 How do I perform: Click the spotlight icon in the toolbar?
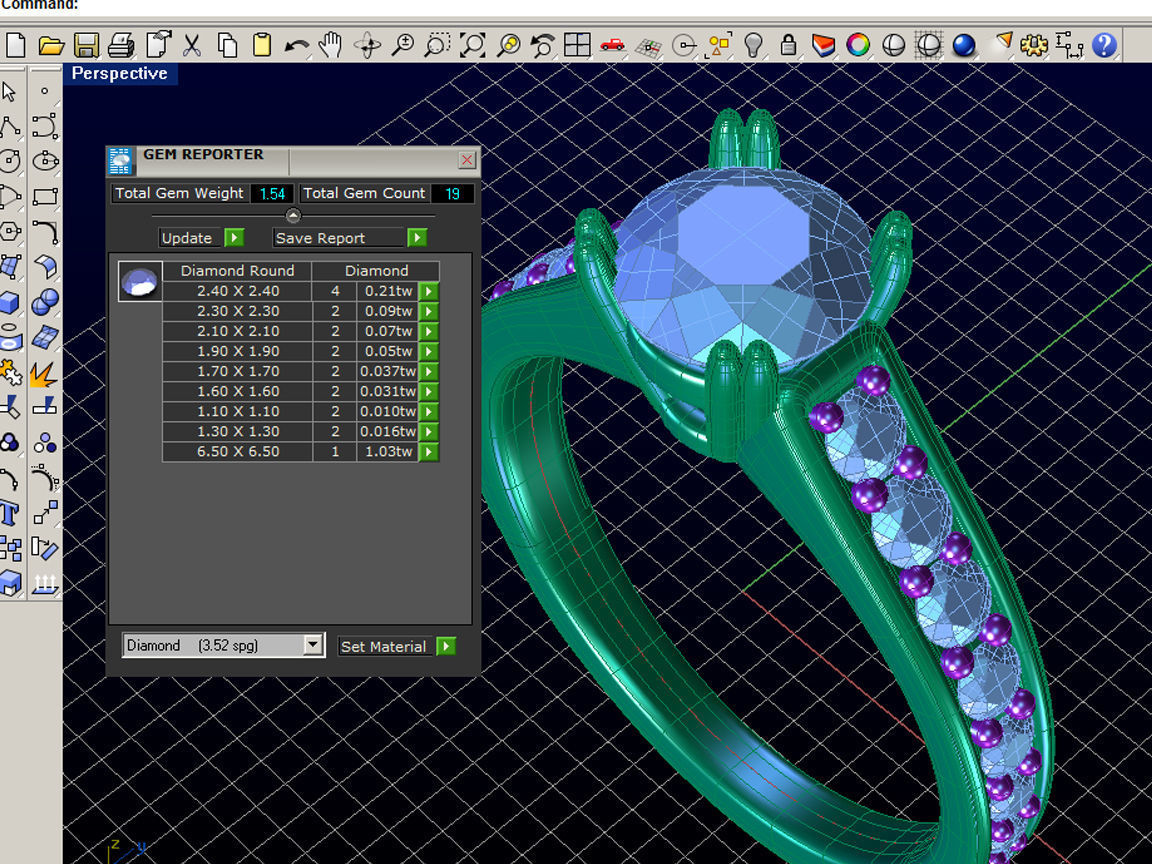999,44
